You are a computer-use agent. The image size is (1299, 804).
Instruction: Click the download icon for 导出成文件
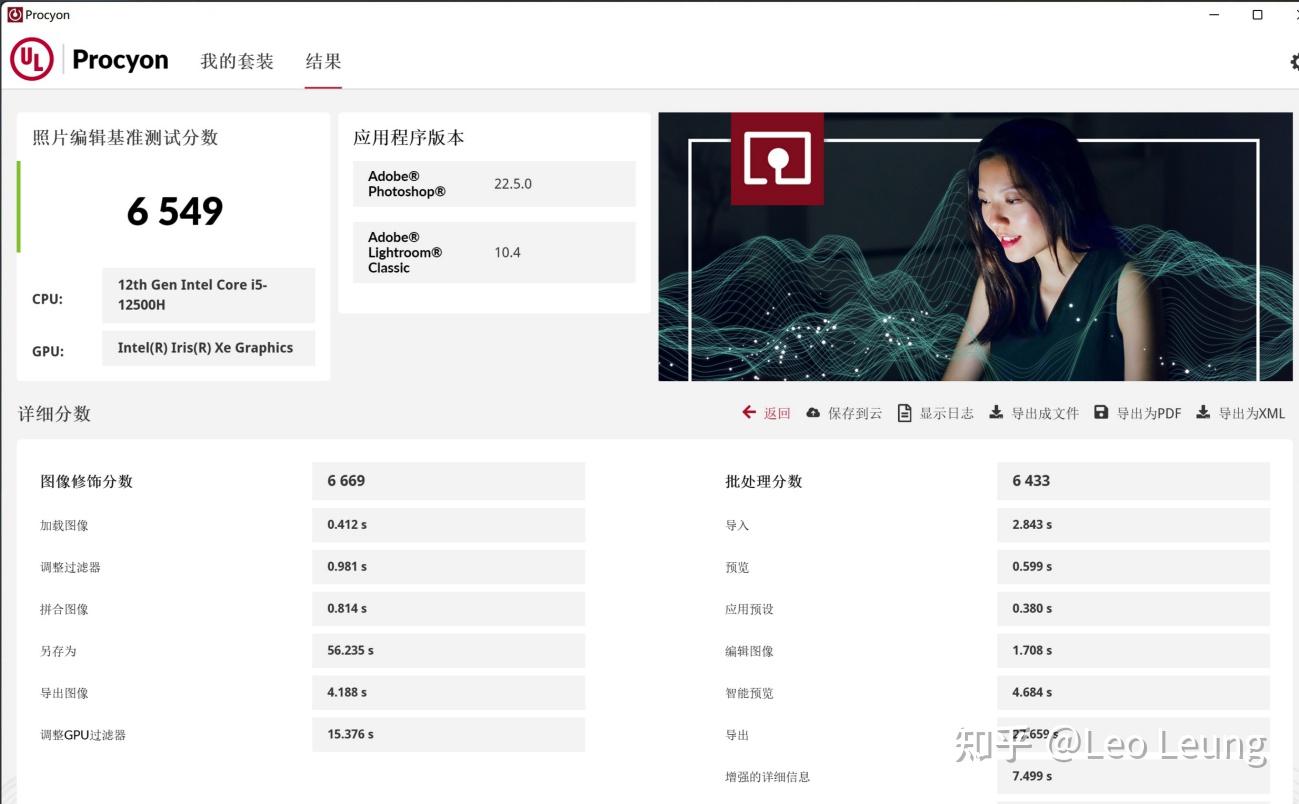994,412
